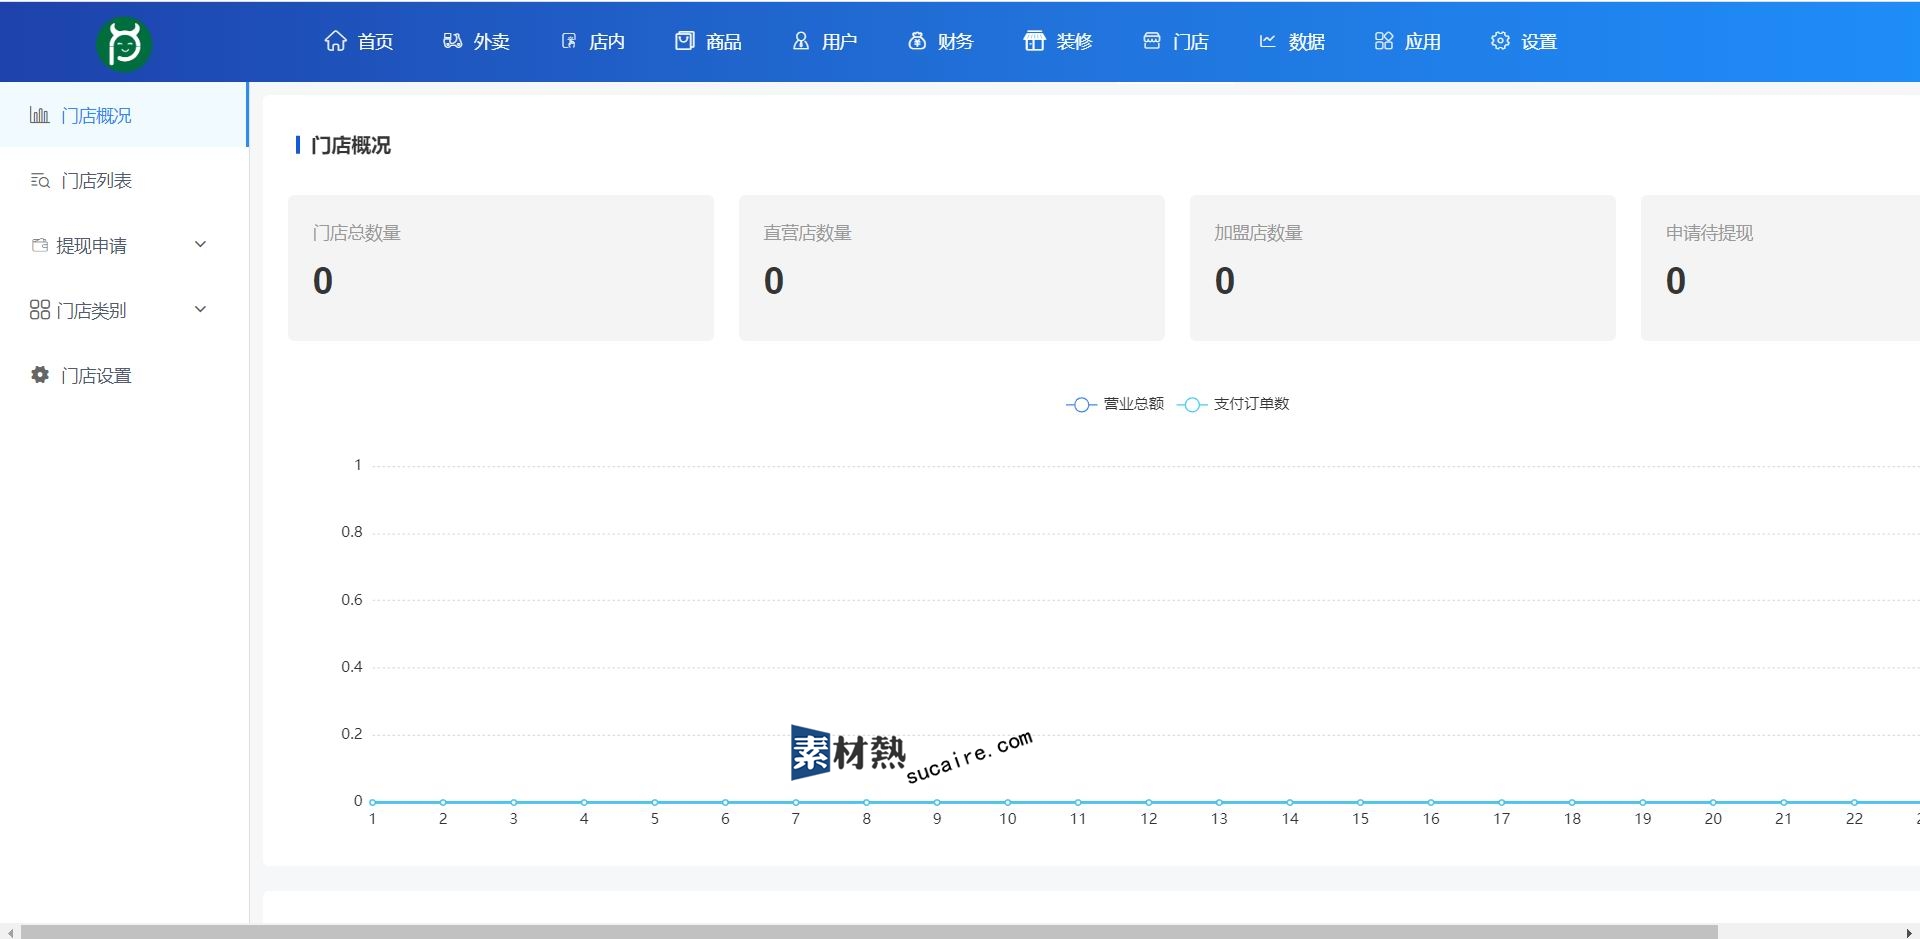Screen dimensions: 1920x939
Task: Click the takeout icon beside 外卖
Action: 453,41
